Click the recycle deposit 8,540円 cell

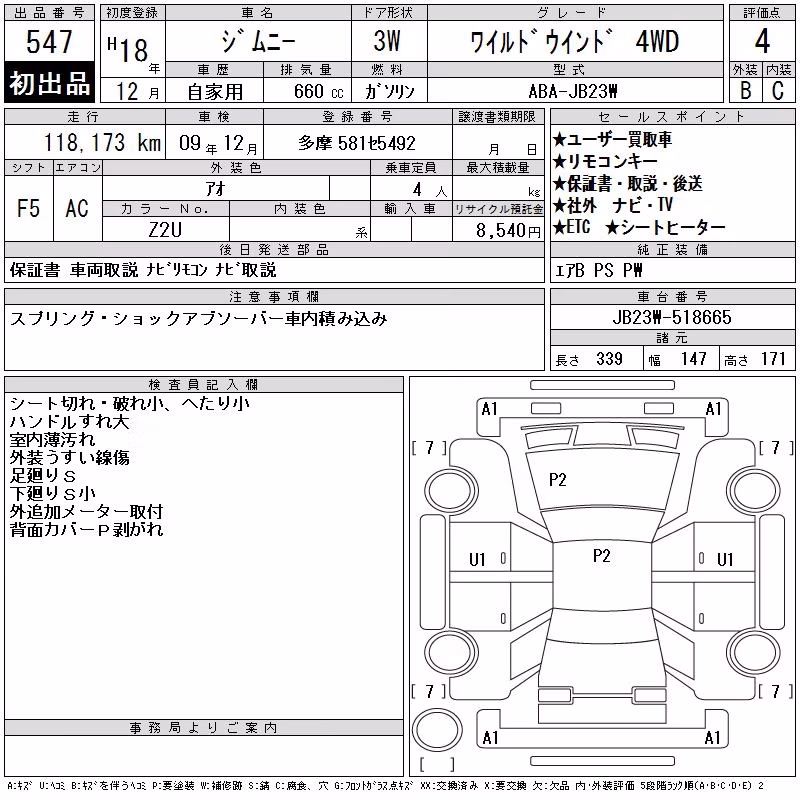coord(498,230)
